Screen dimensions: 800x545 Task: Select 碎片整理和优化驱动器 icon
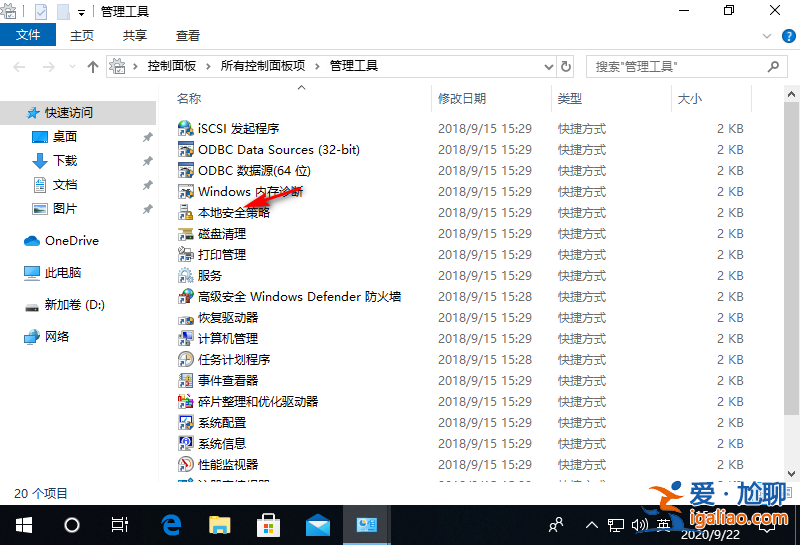[185, 402]
